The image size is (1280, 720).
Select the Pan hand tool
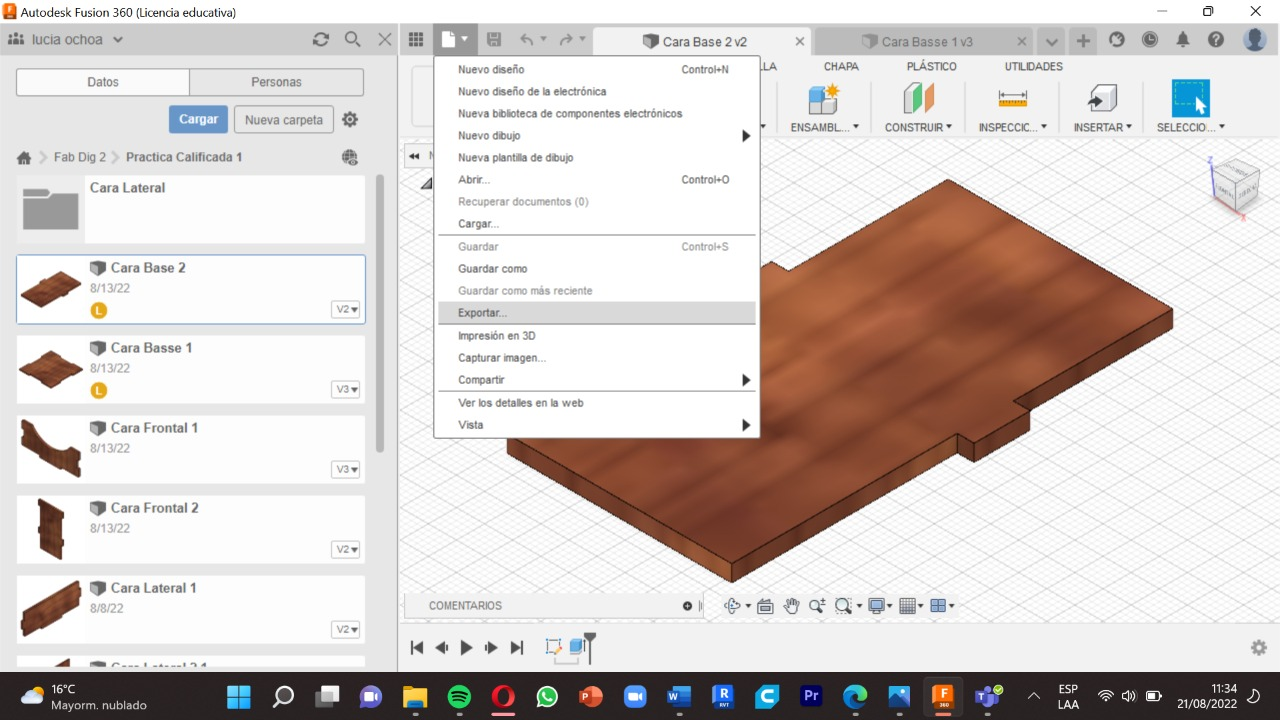[x=791, y=606]
